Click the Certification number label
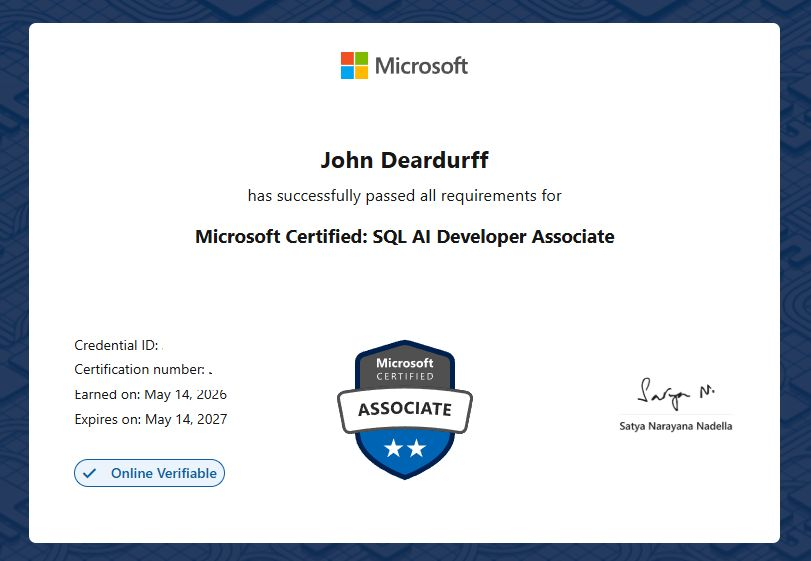The image size is (811, 561). (140, 370)
